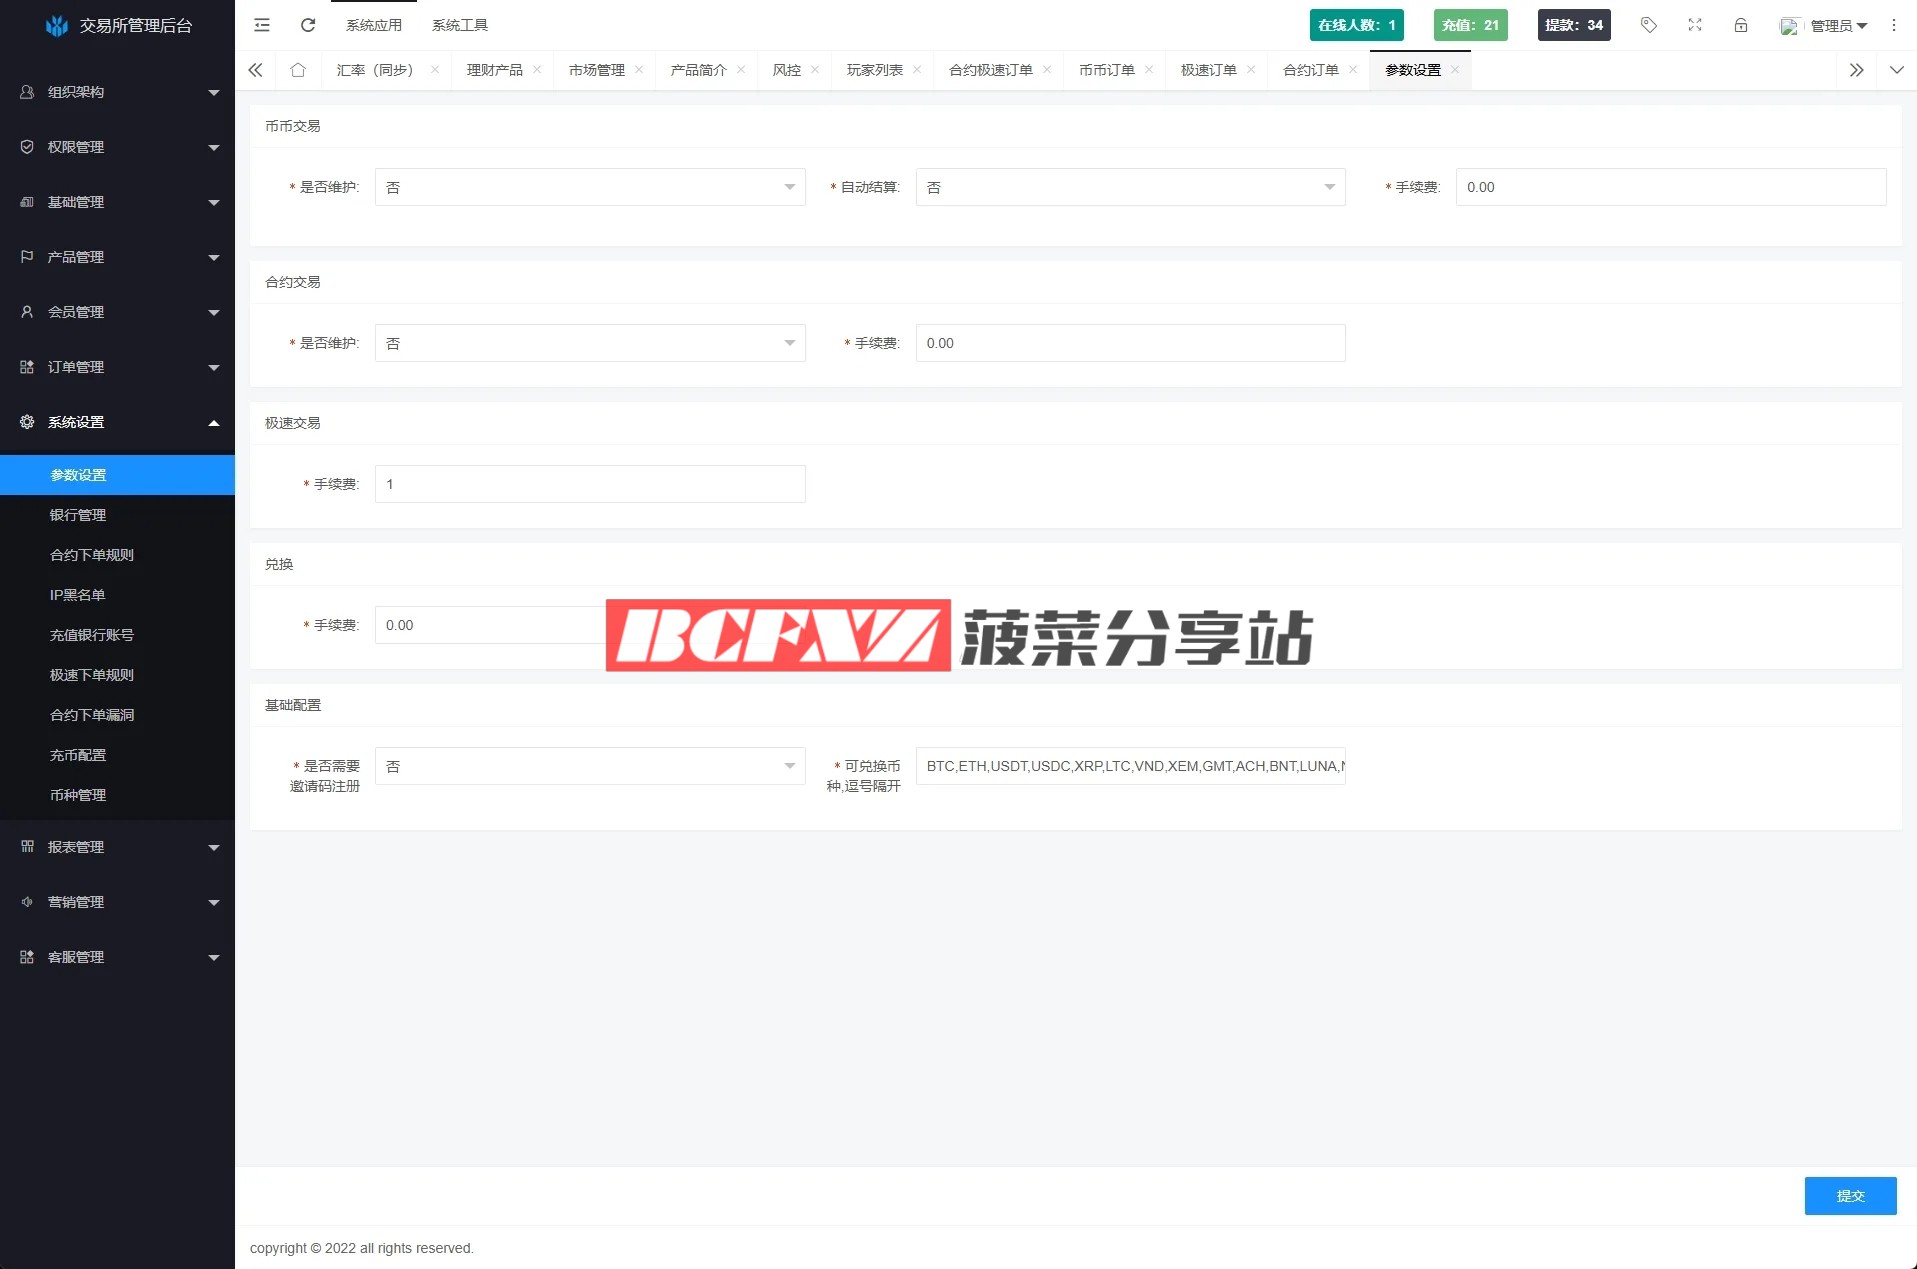Click the lock screen icon
Viewport: 1917px width, 1269px height.
pyautogui.click(x=1741, y=25)
